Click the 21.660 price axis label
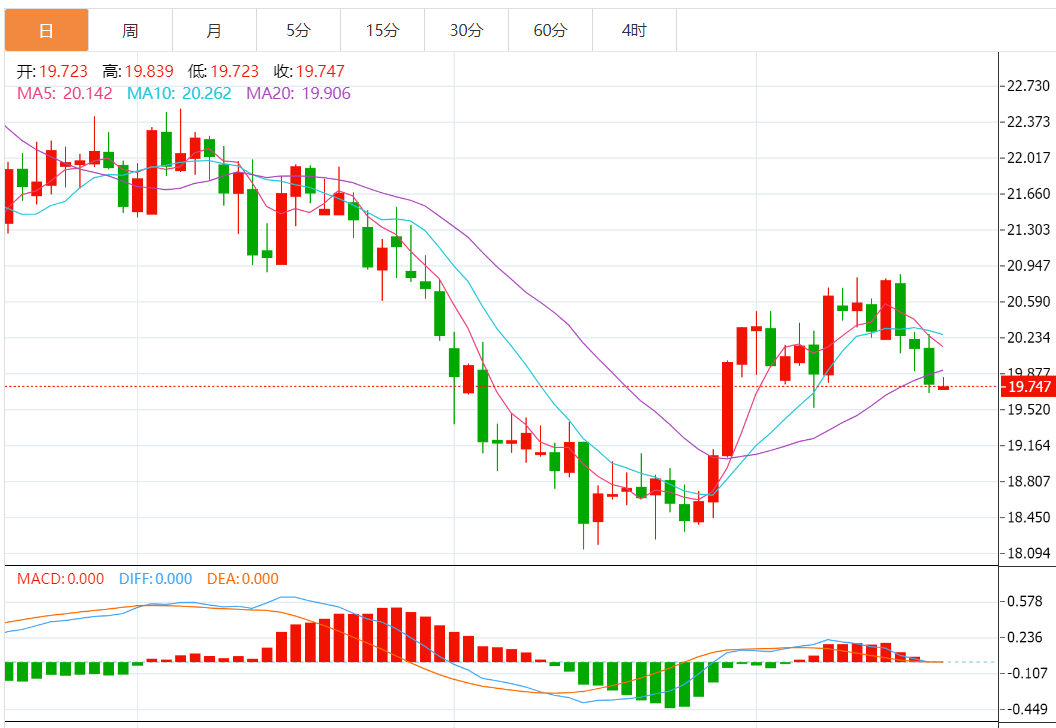This screenshot has width=1056, height=728. click(1028, 194)
